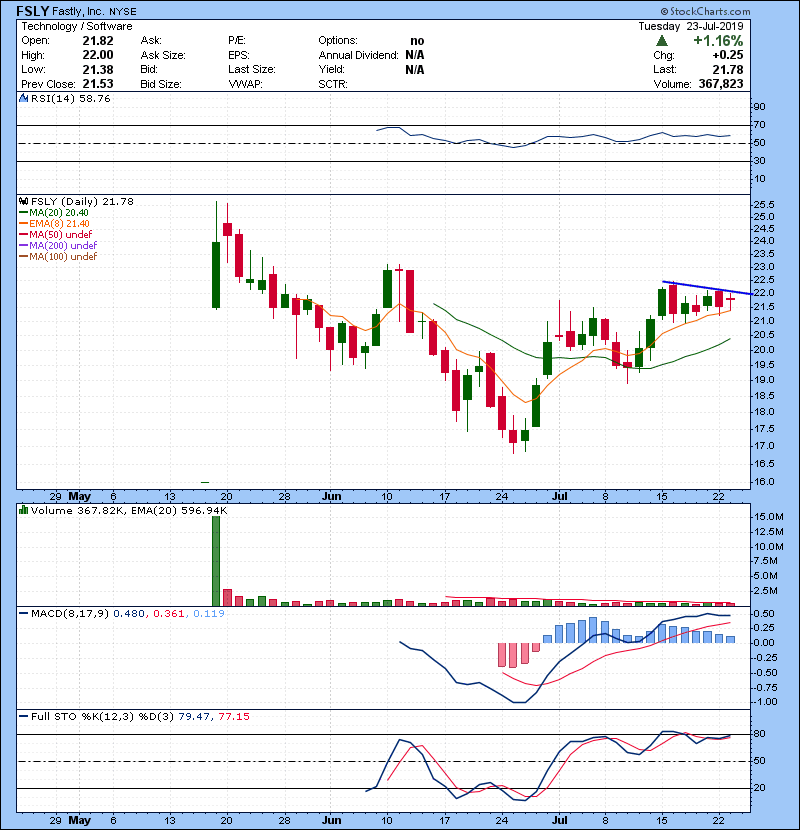Click the Low value 21.38

tap(98, 69)
